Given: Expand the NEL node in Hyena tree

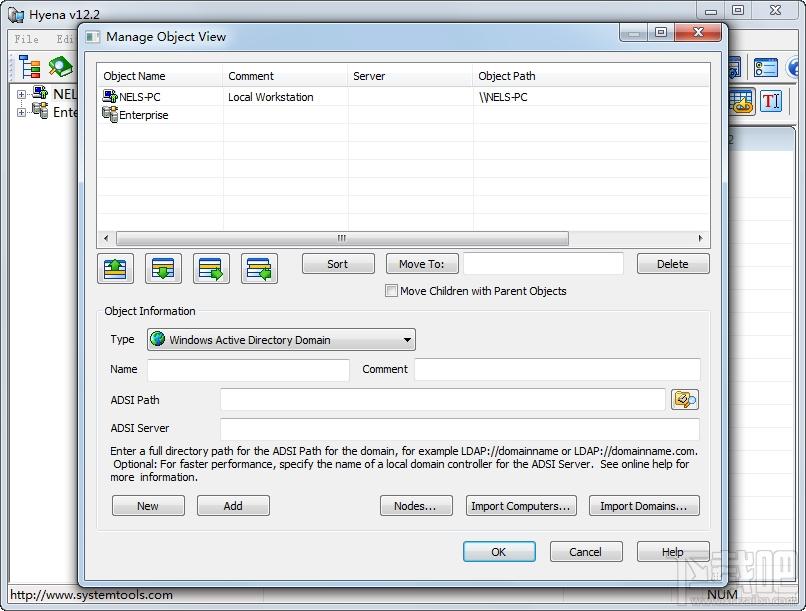Looking at the screenshot, I should (21, 94).
